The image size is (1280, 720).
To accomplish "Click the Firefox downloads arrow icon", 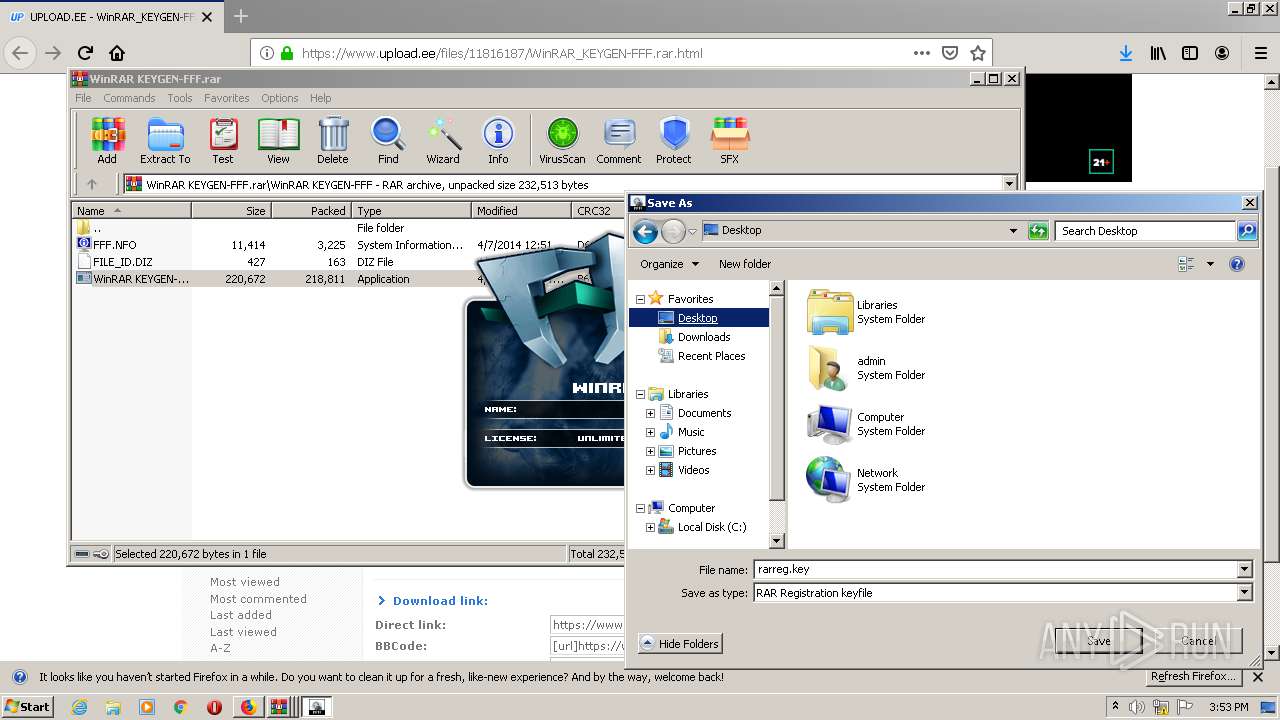I will (x=1126, y=53).
